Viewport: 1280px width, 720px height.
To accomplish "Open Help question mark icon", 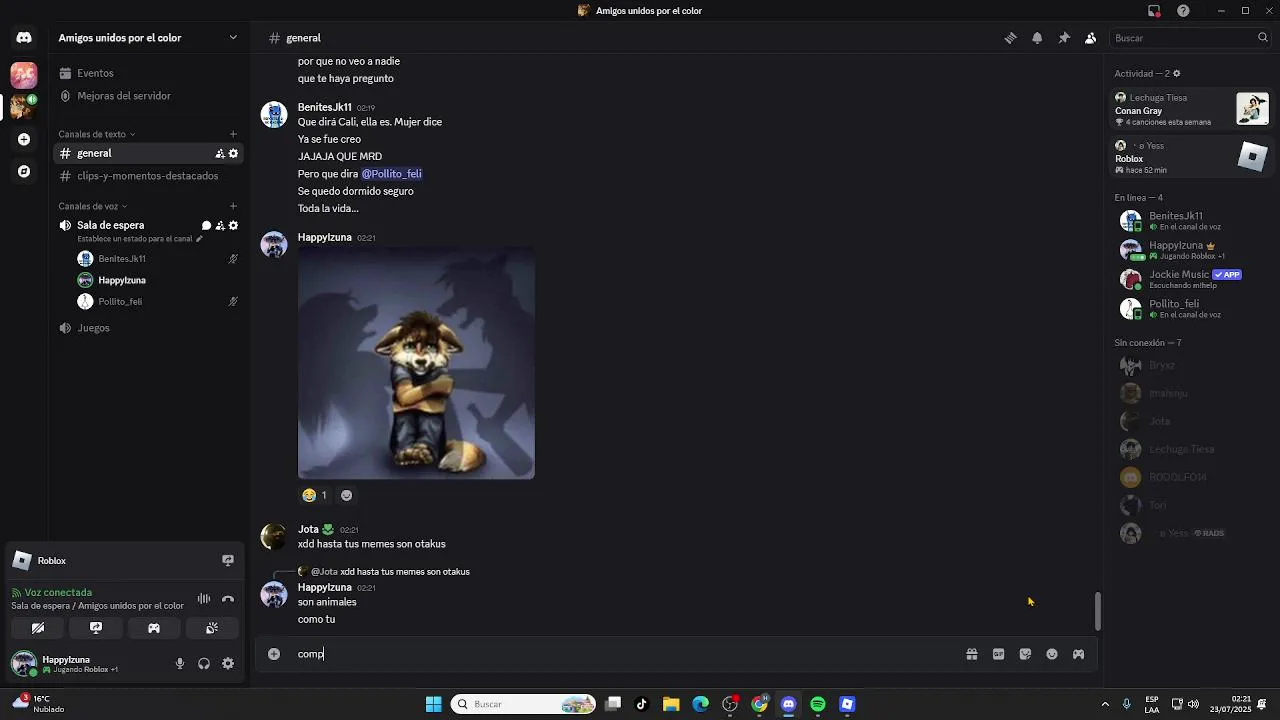I will 1183,11.
